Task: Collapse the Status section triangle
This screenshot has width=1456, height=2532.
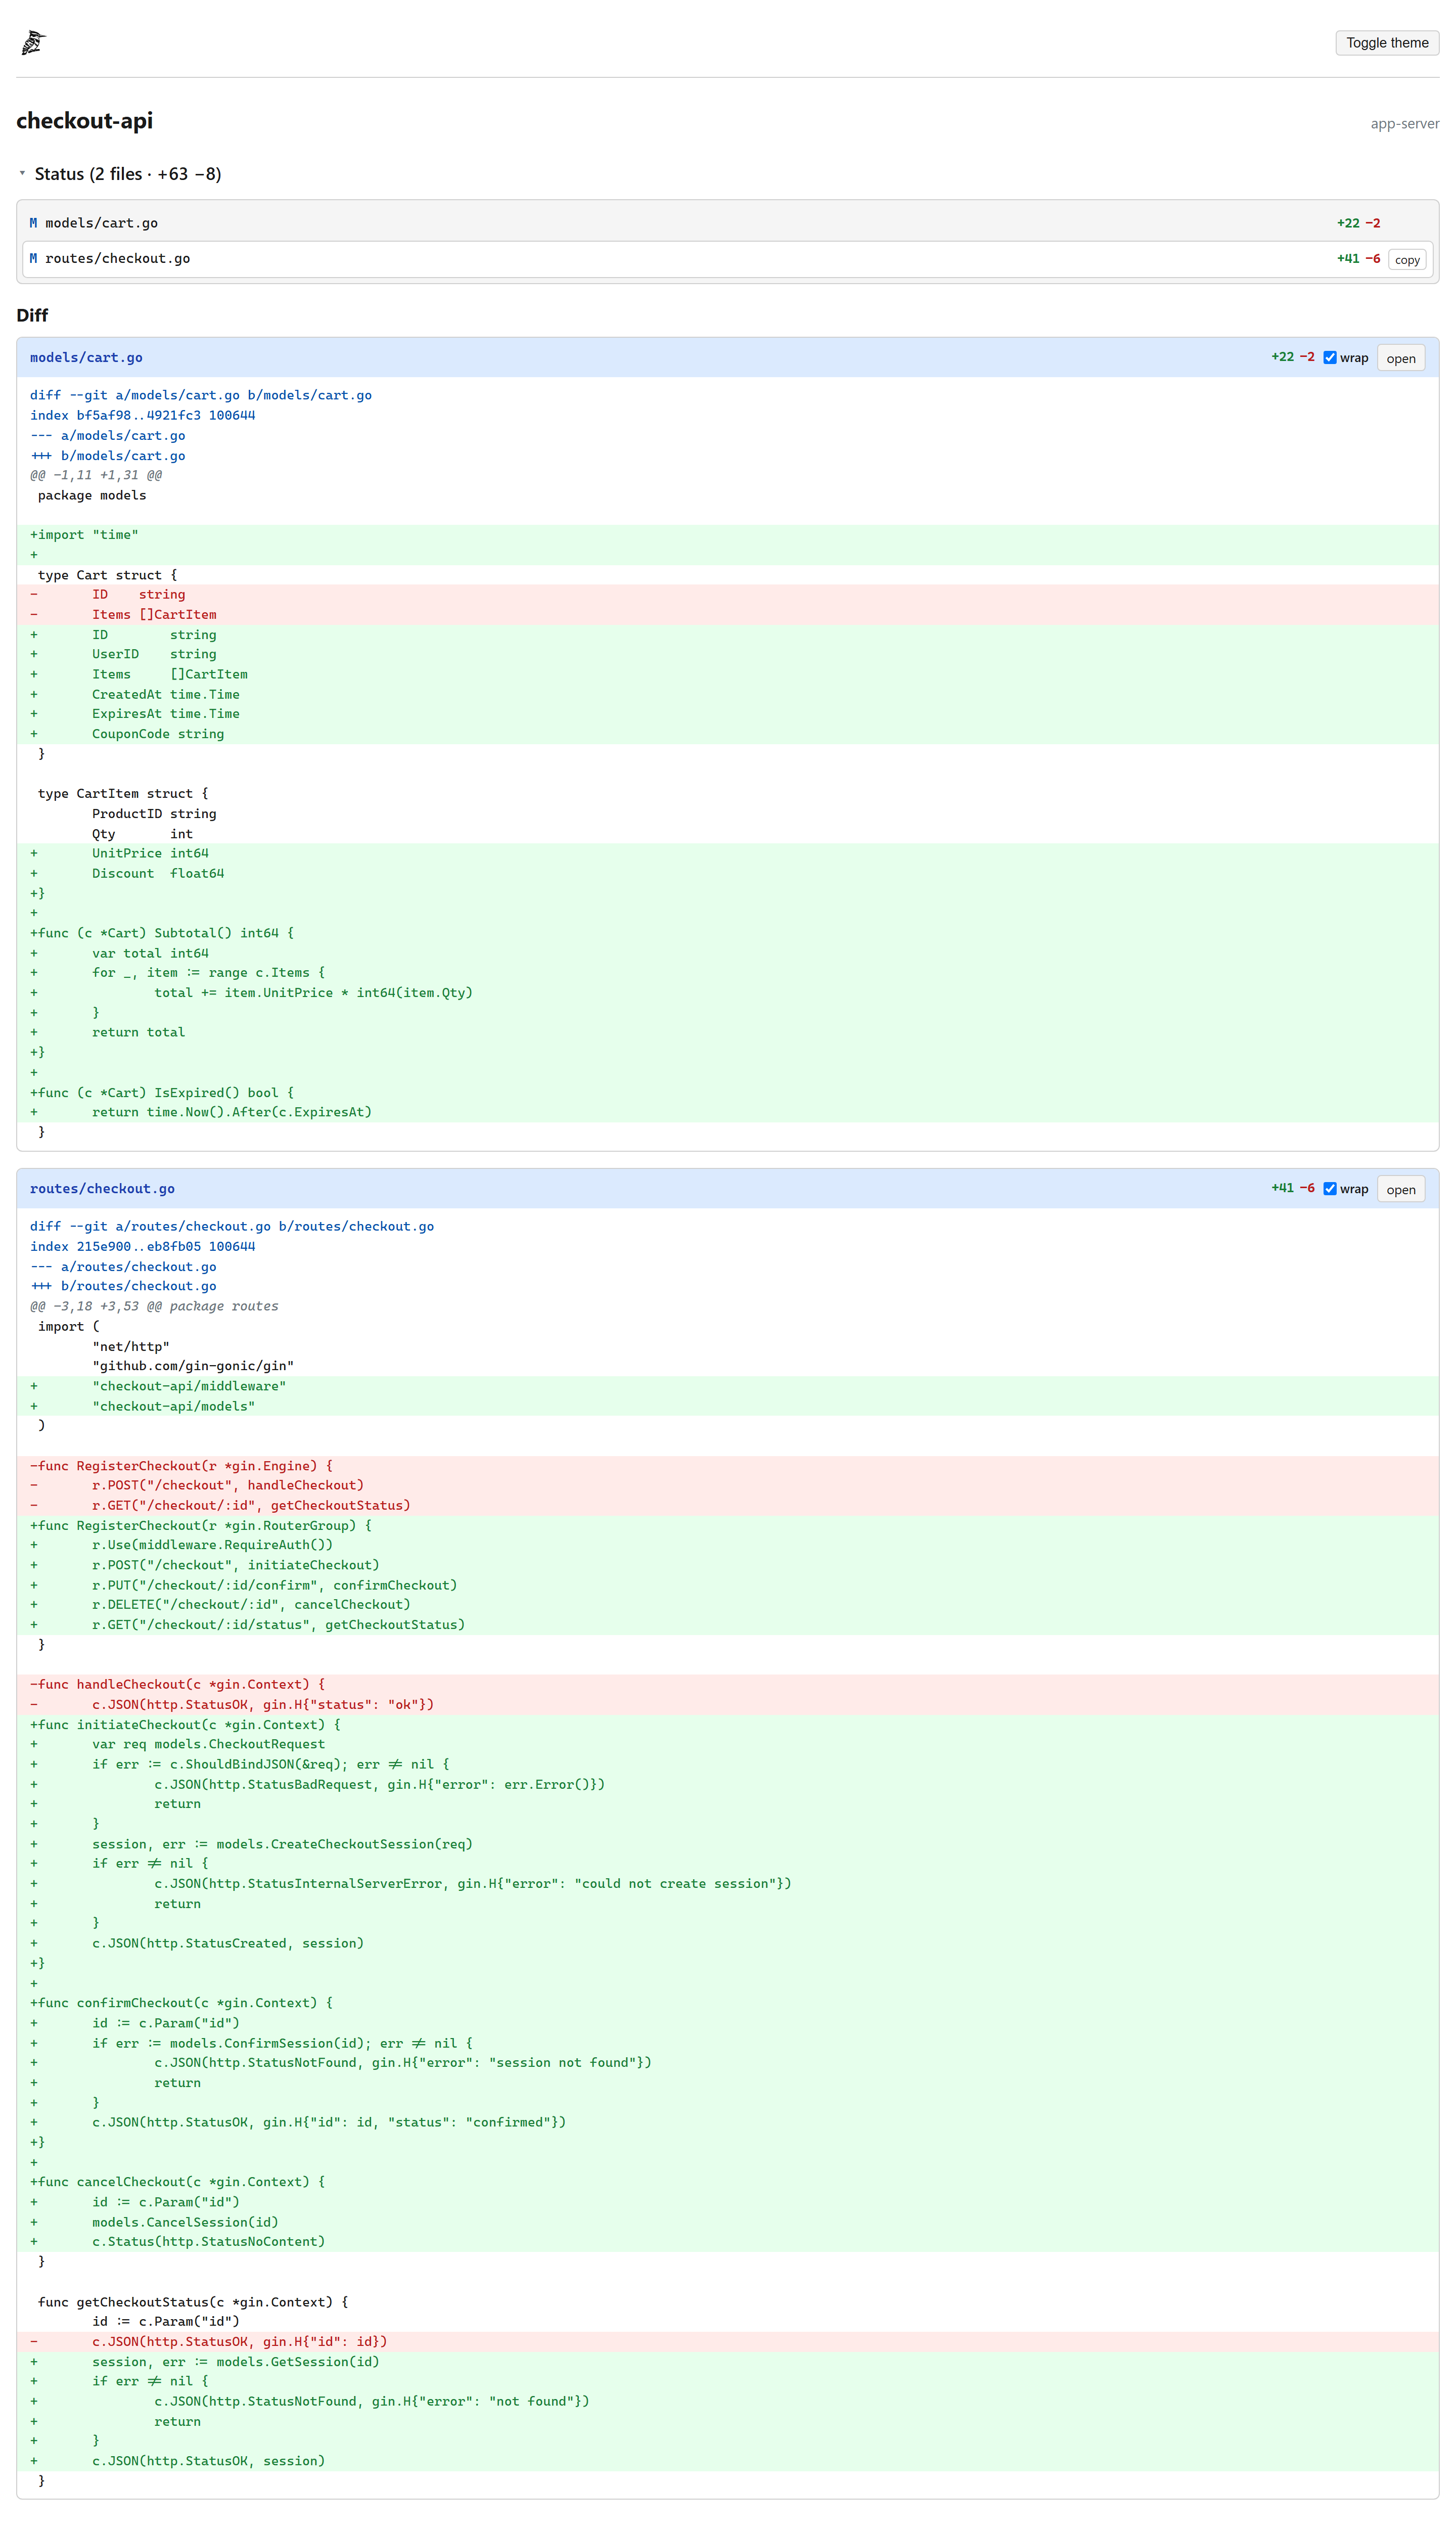Action: point(22,174)
